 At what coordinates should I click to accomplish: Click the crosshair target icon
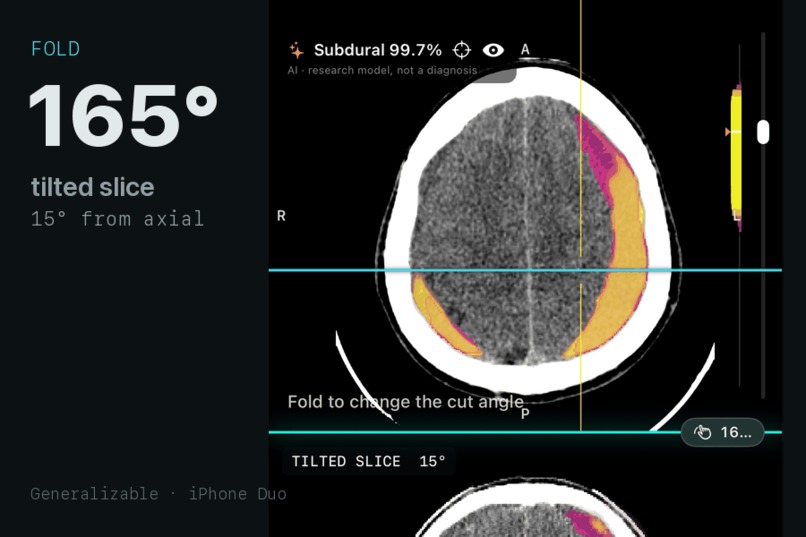pos(462,50)
